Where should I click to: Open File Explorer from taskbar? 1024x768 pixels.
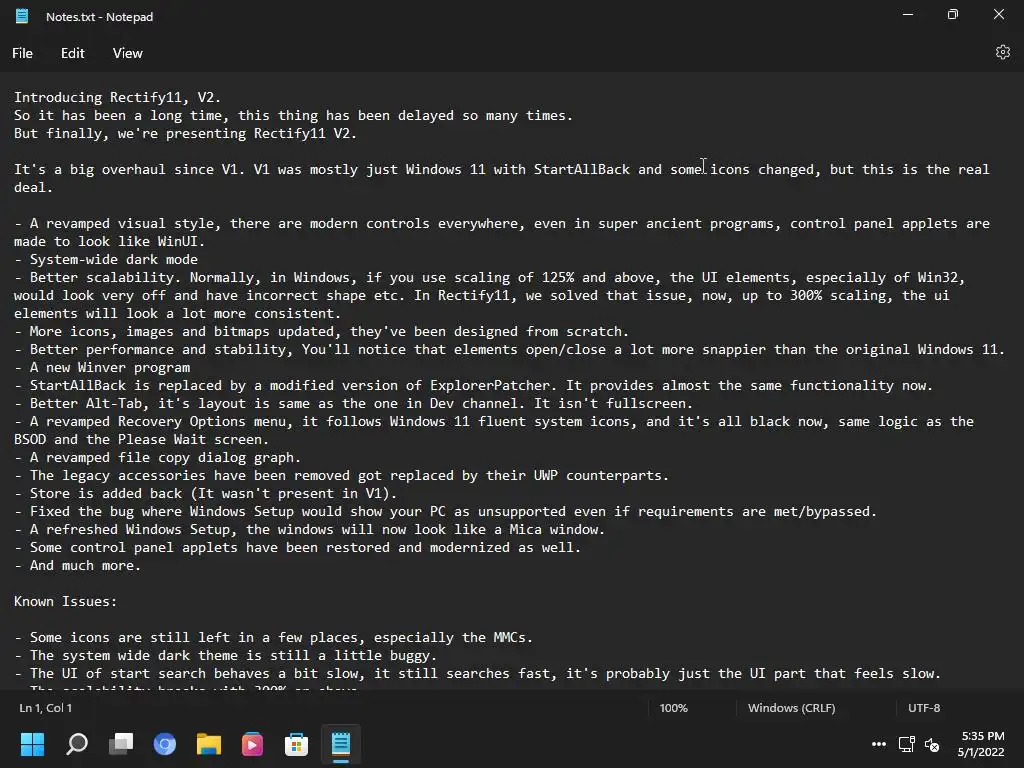pos(208,744)
